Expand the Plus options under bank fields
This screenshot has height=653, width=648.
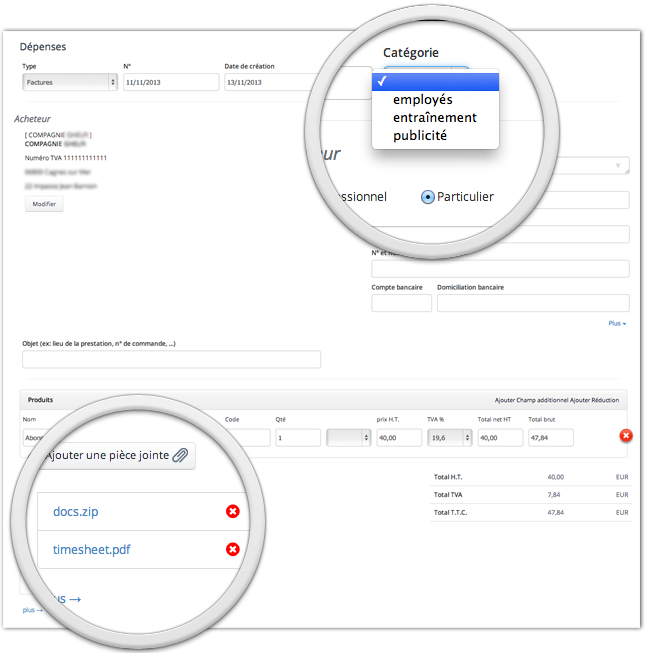pos(617,323)
